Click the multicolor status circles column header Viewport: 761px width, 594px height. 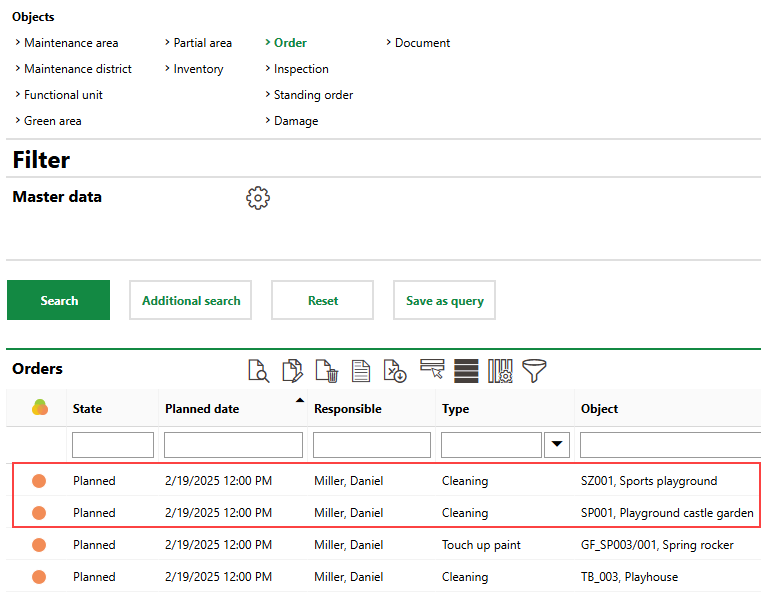point(39,408)
